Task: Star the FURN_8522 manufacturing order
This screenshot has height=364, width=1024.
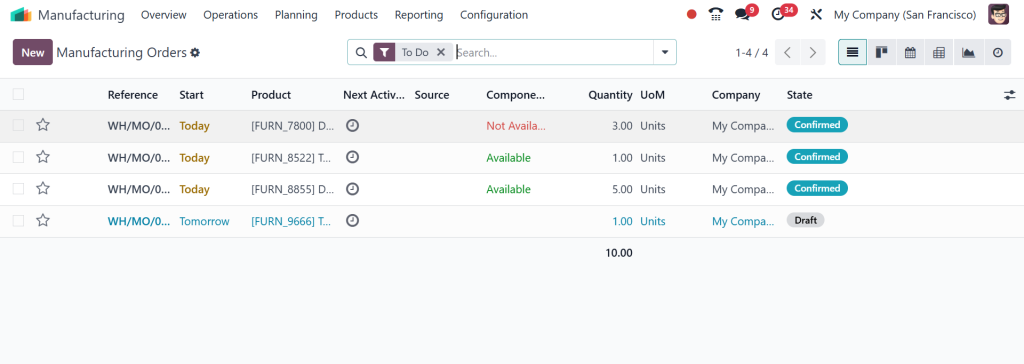Action: coord(42,157)
